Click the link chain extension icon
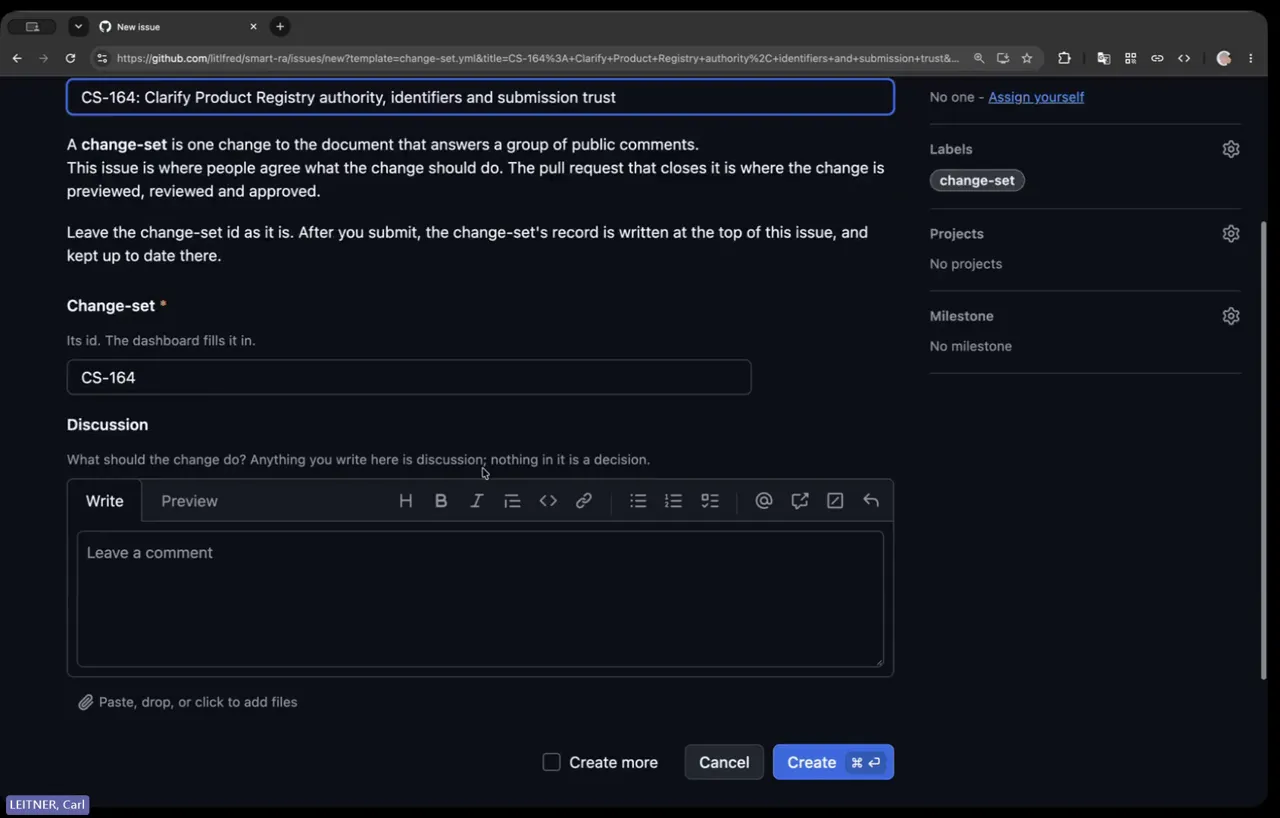1280x818 pixels. 1157,58
